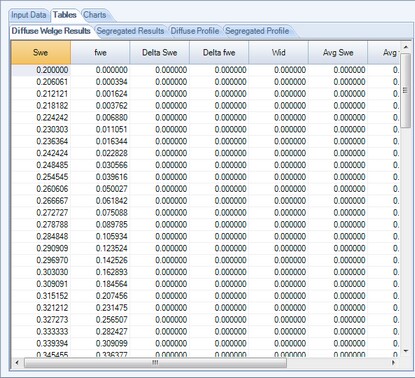
Task: Select fwe cell 0.016344
Action: (100, 141)
